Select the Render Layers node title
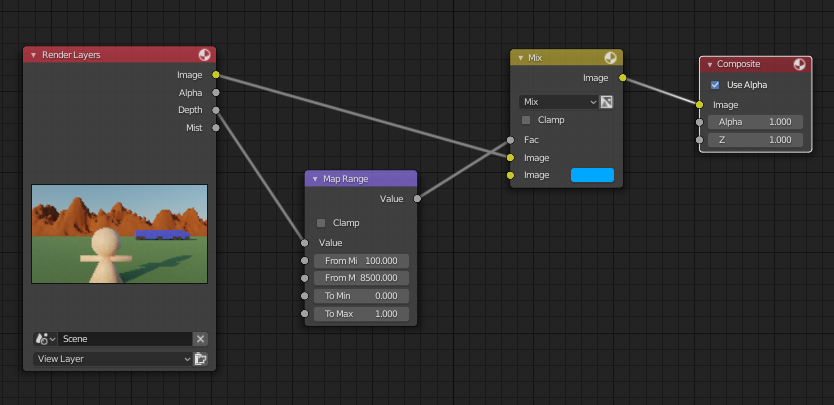The width and height of the screenshot is (834, 405). [71, 55]
